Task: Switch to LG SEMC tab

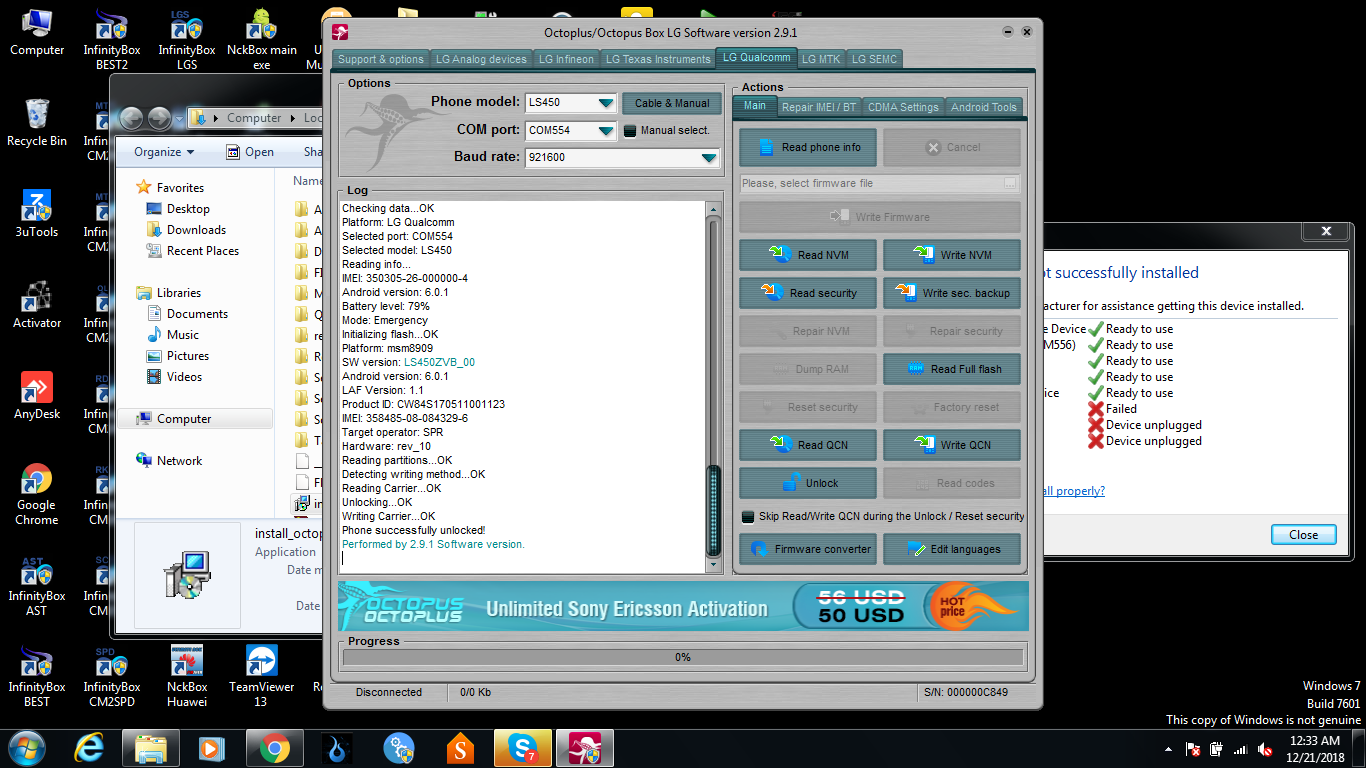Action: [x=874, y=59]
